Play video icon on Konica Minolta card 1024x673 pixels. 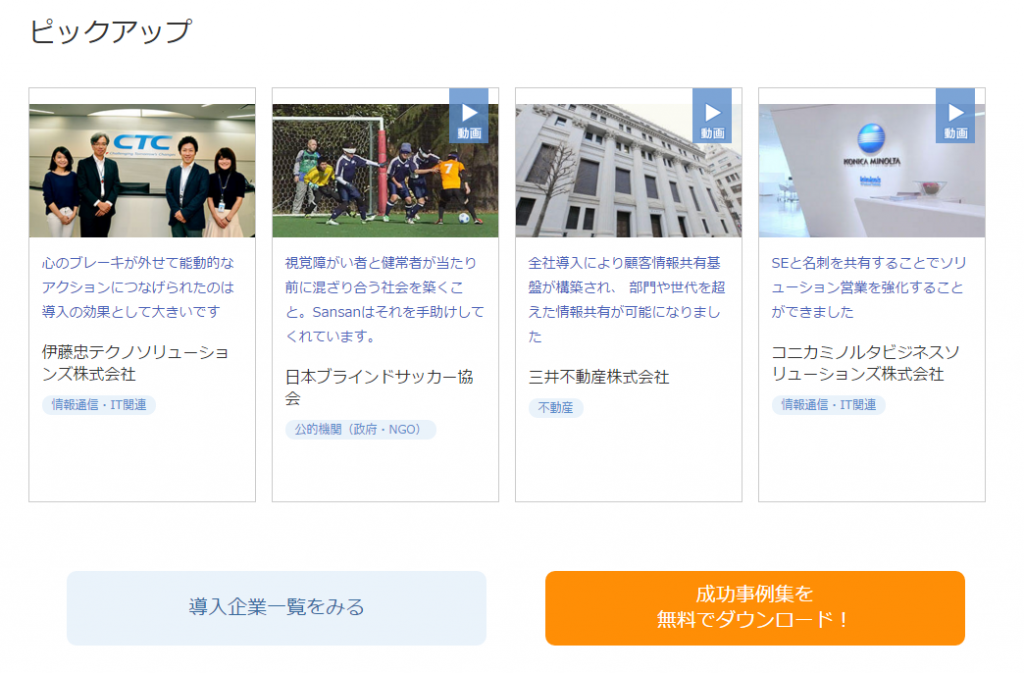[955, 116]
